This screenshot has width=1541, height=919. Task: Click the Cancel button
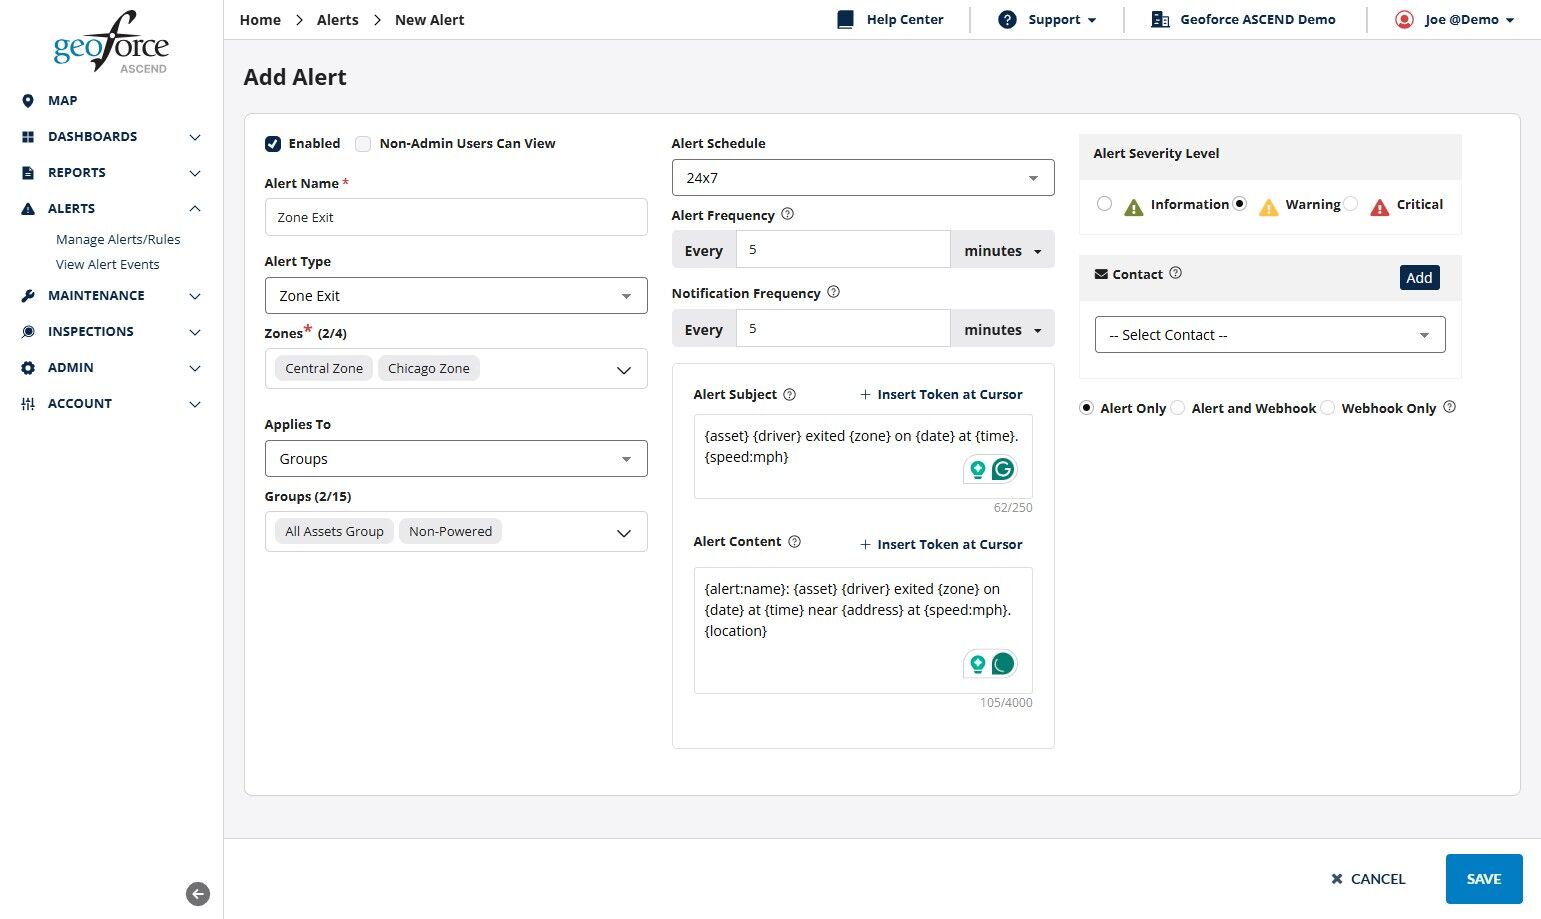coord(1368,879)
